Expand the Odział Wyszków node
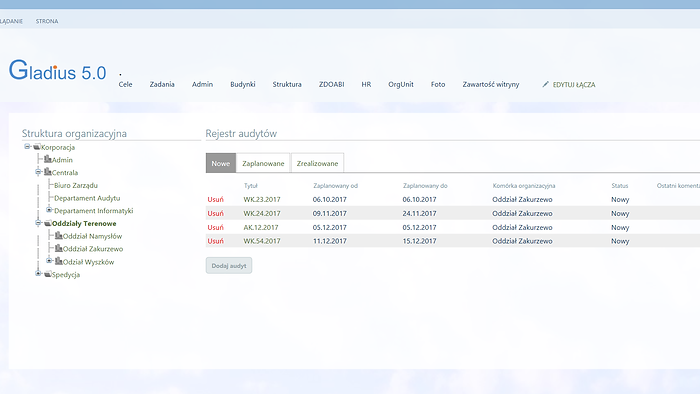The image size is (700, 394). click(x=49, y=261)
